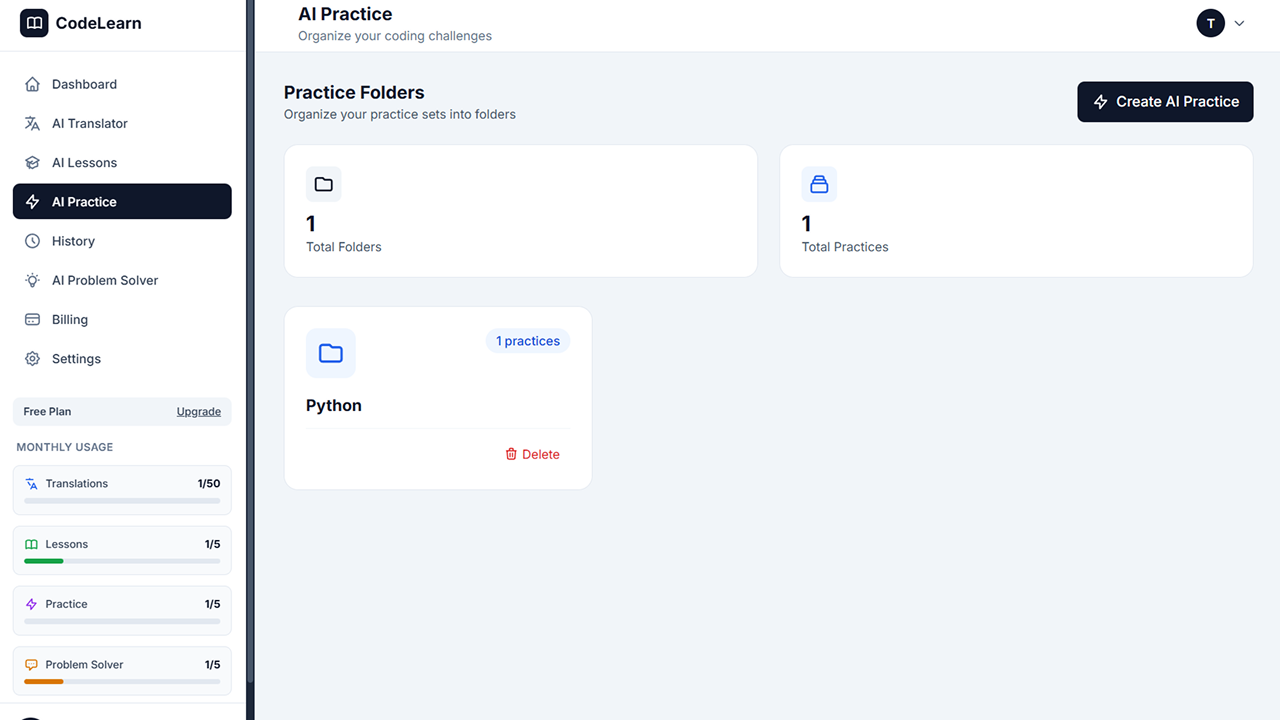Viewport: 1280px width, 720px height.
Task: Open the Dashboard menu item
Action: (x=84, y=85)
